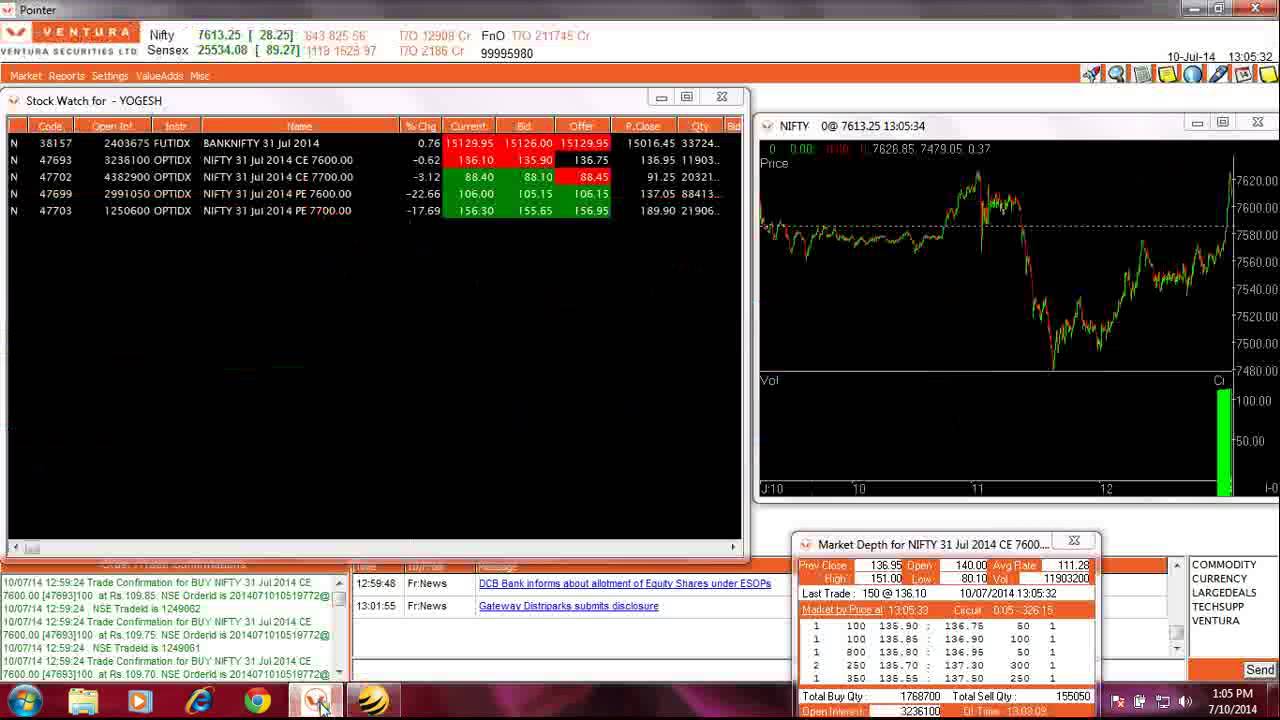This screenshot has width=1280, height=720.
Task: Select NIFTY 31 Jul 2014 PE 7600.00 row
Action: (x=374, y=194)
